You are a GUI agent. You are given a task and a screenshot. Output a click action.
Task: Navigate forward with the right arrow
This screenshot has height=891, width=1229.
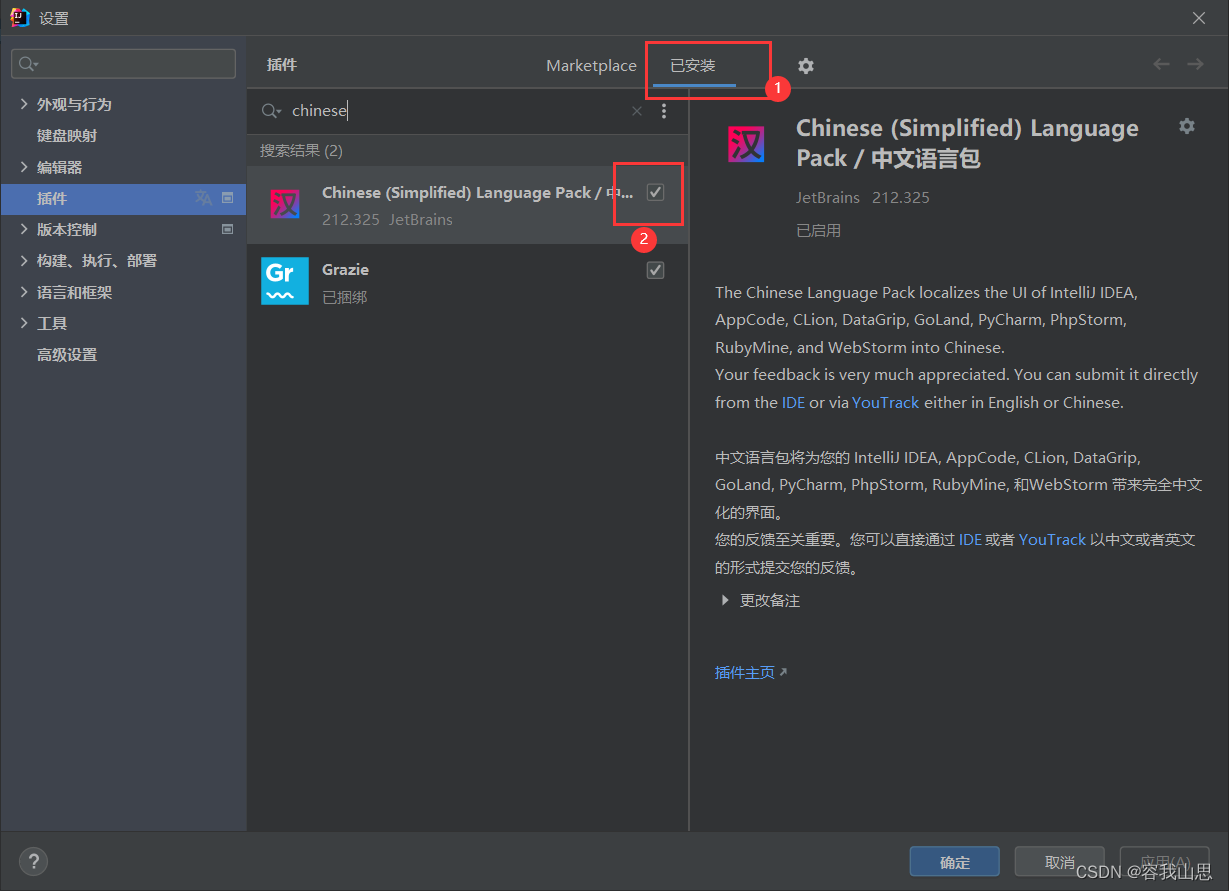[x=1195, y=64]
